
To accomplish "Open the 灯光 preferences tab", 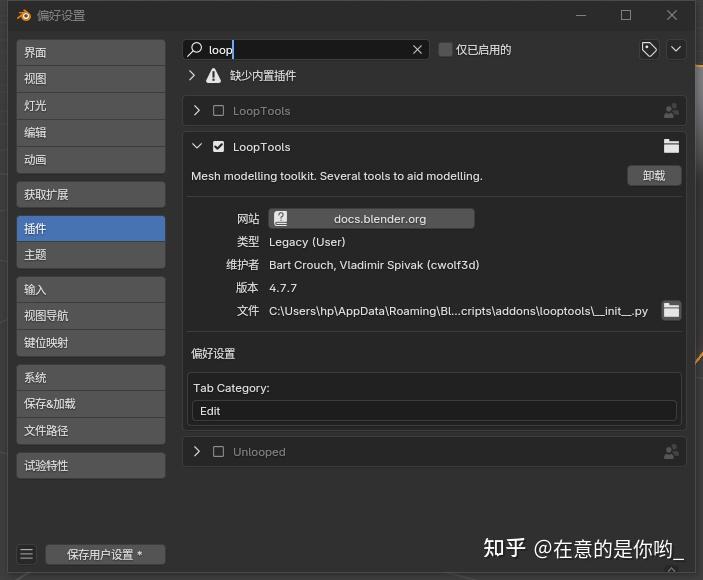I will coord(91,106).
